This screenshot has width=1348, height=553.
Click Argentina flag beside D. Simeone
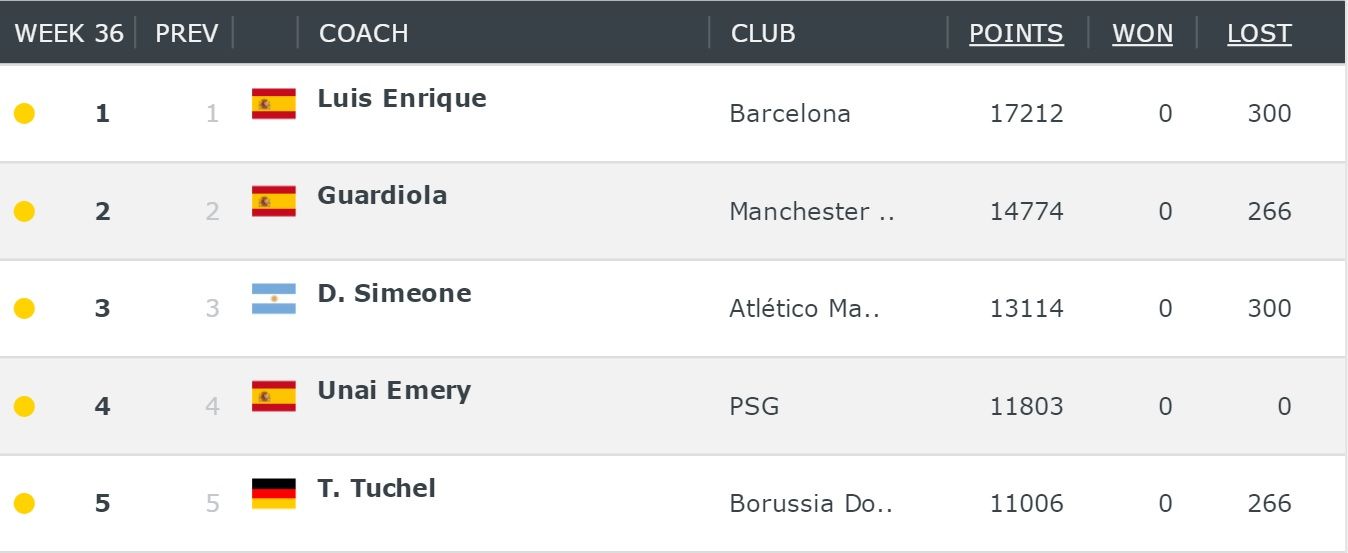pos(273,298)
